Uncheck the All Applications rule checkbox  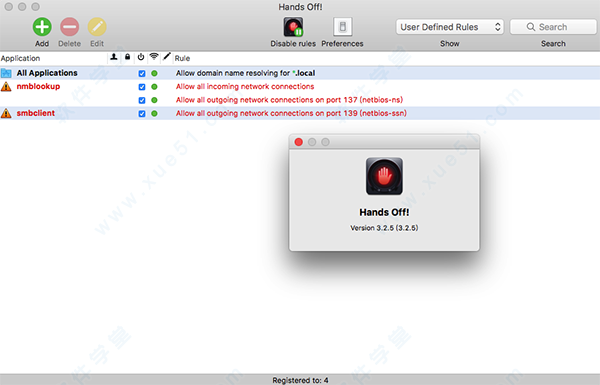pyautogui.click(x=142, y=73)
